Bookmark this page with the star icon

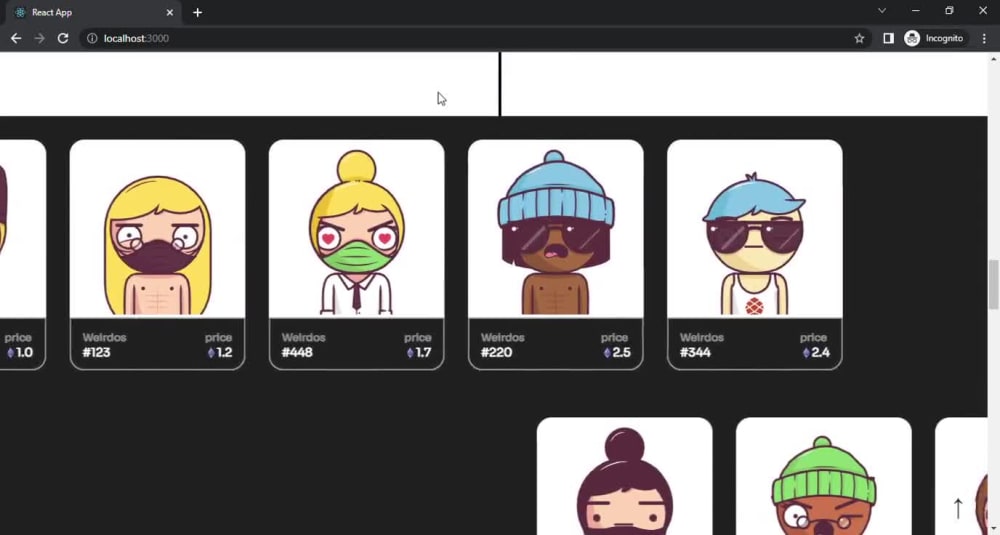[x=859, y=38]
